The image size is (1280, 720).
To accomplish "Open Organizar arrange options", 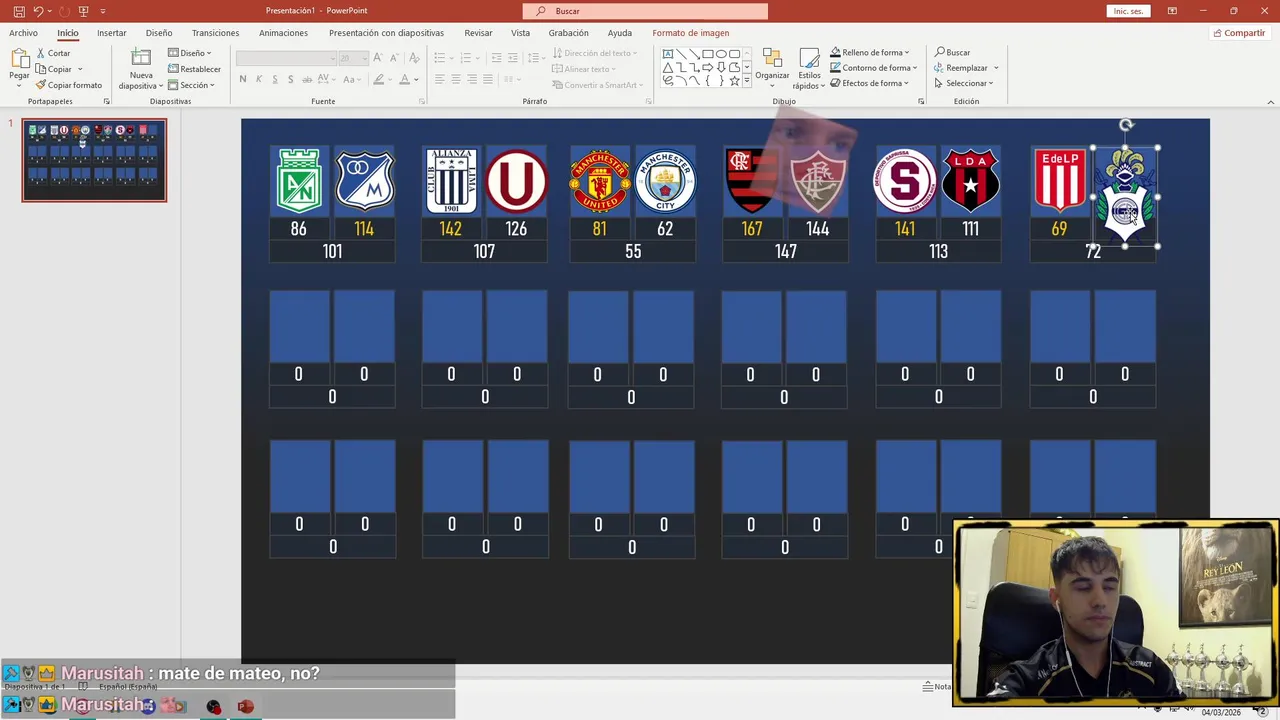I will (772, 66).
